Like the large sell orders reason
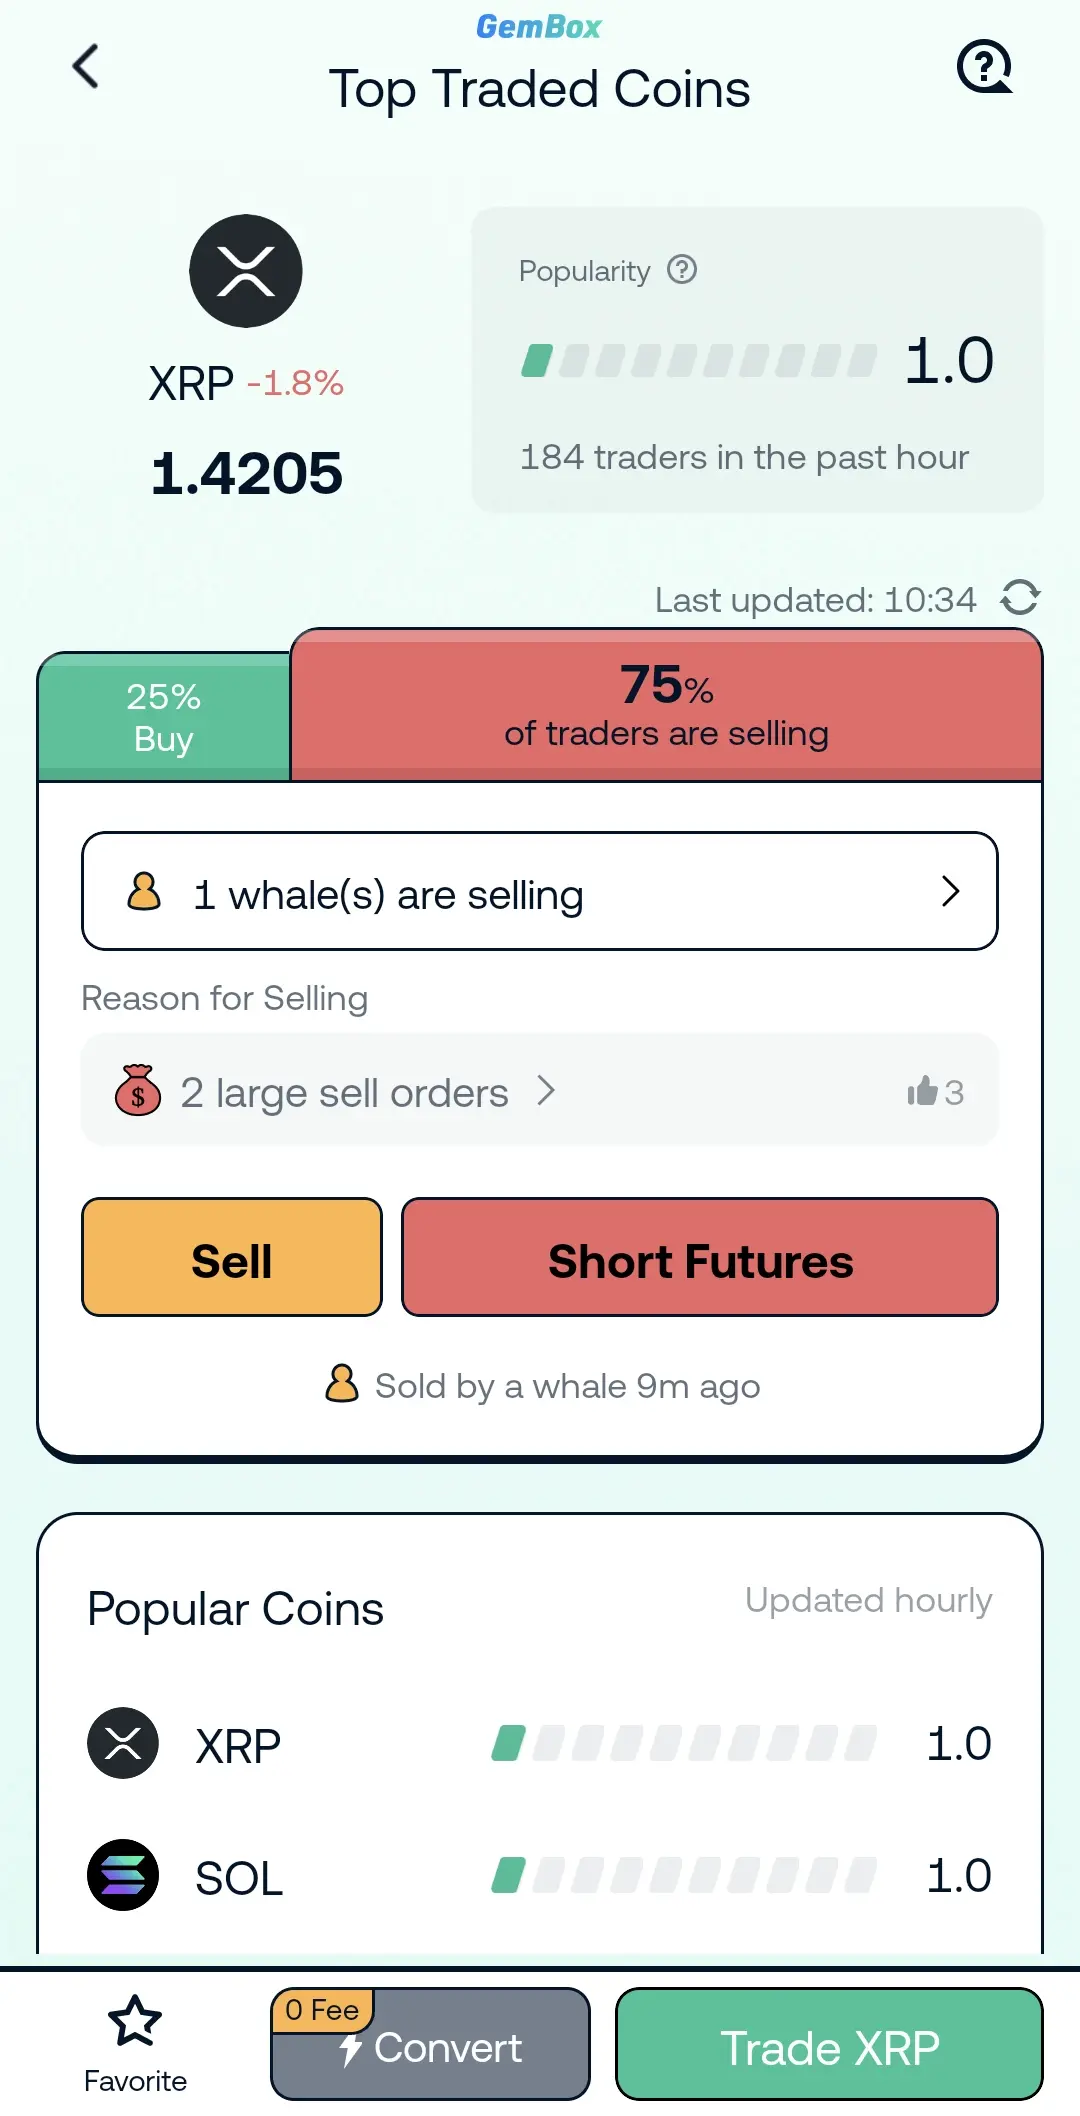Viewport: 1080px width, 2116px height. pos(933,1091)
